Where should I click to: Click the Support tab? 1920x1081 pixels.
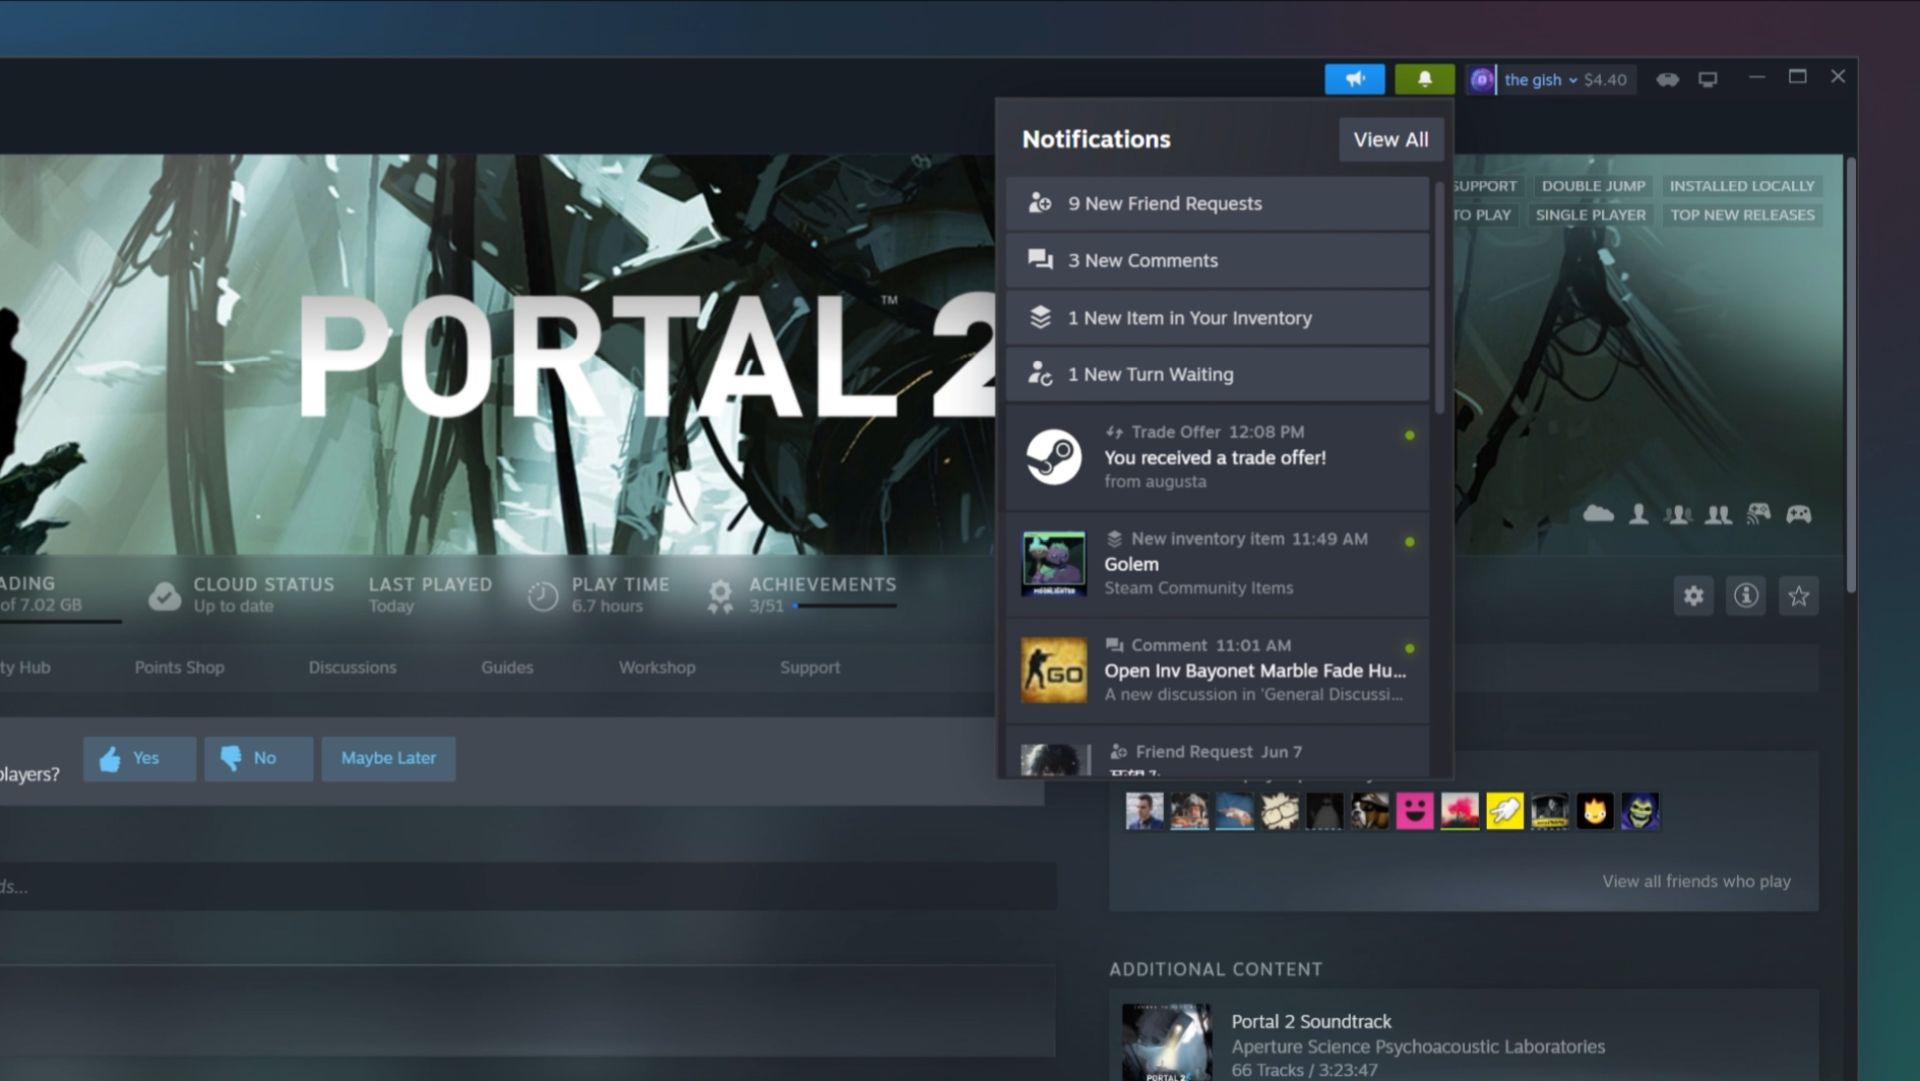(811, 667)
